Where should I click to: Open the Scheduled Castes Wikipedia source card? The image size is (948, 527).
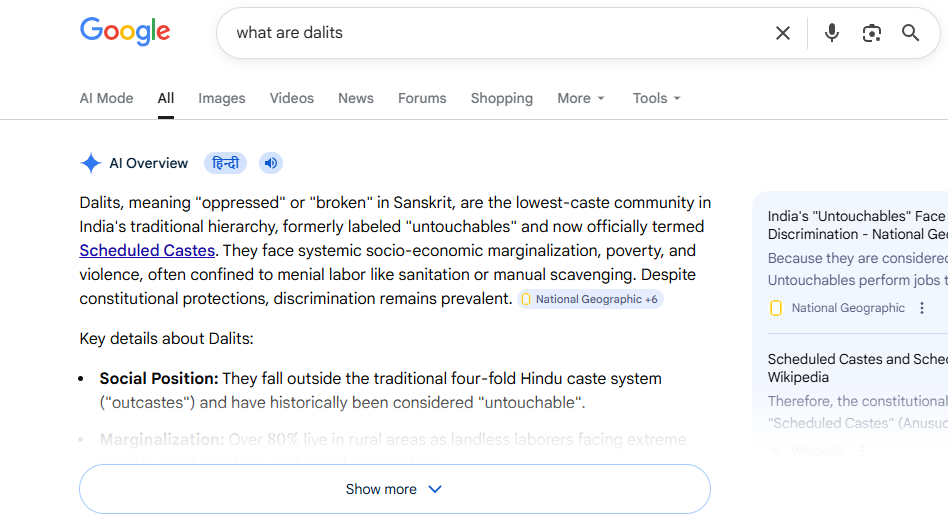coord(856,368)
